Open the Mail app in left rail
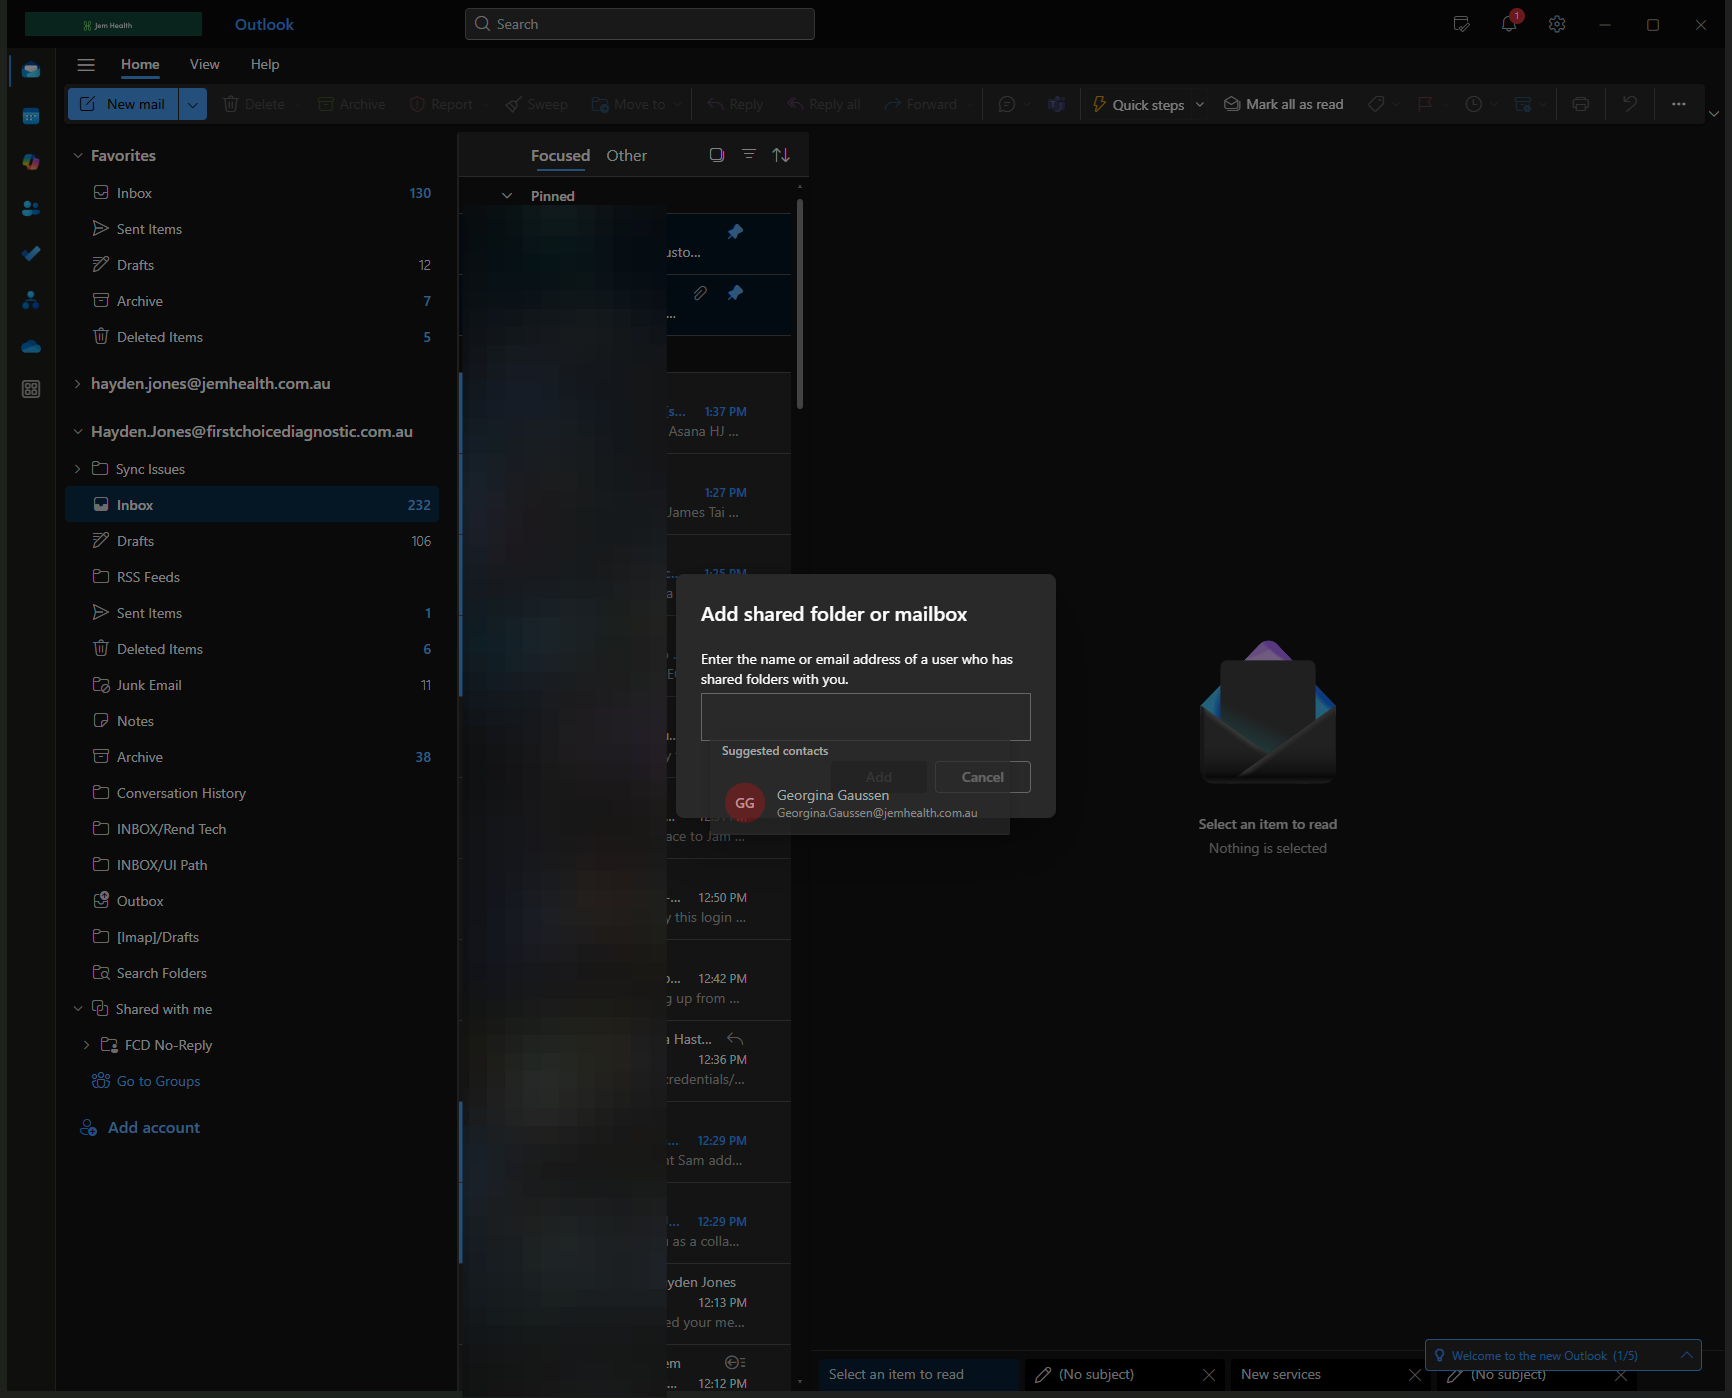 (31, 70)
